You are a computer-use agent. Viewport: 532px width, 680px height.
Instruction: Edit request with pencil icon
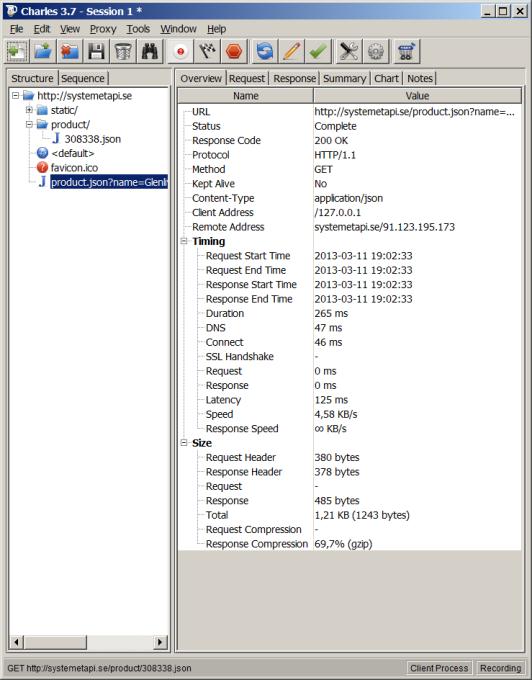pos(291,52)
